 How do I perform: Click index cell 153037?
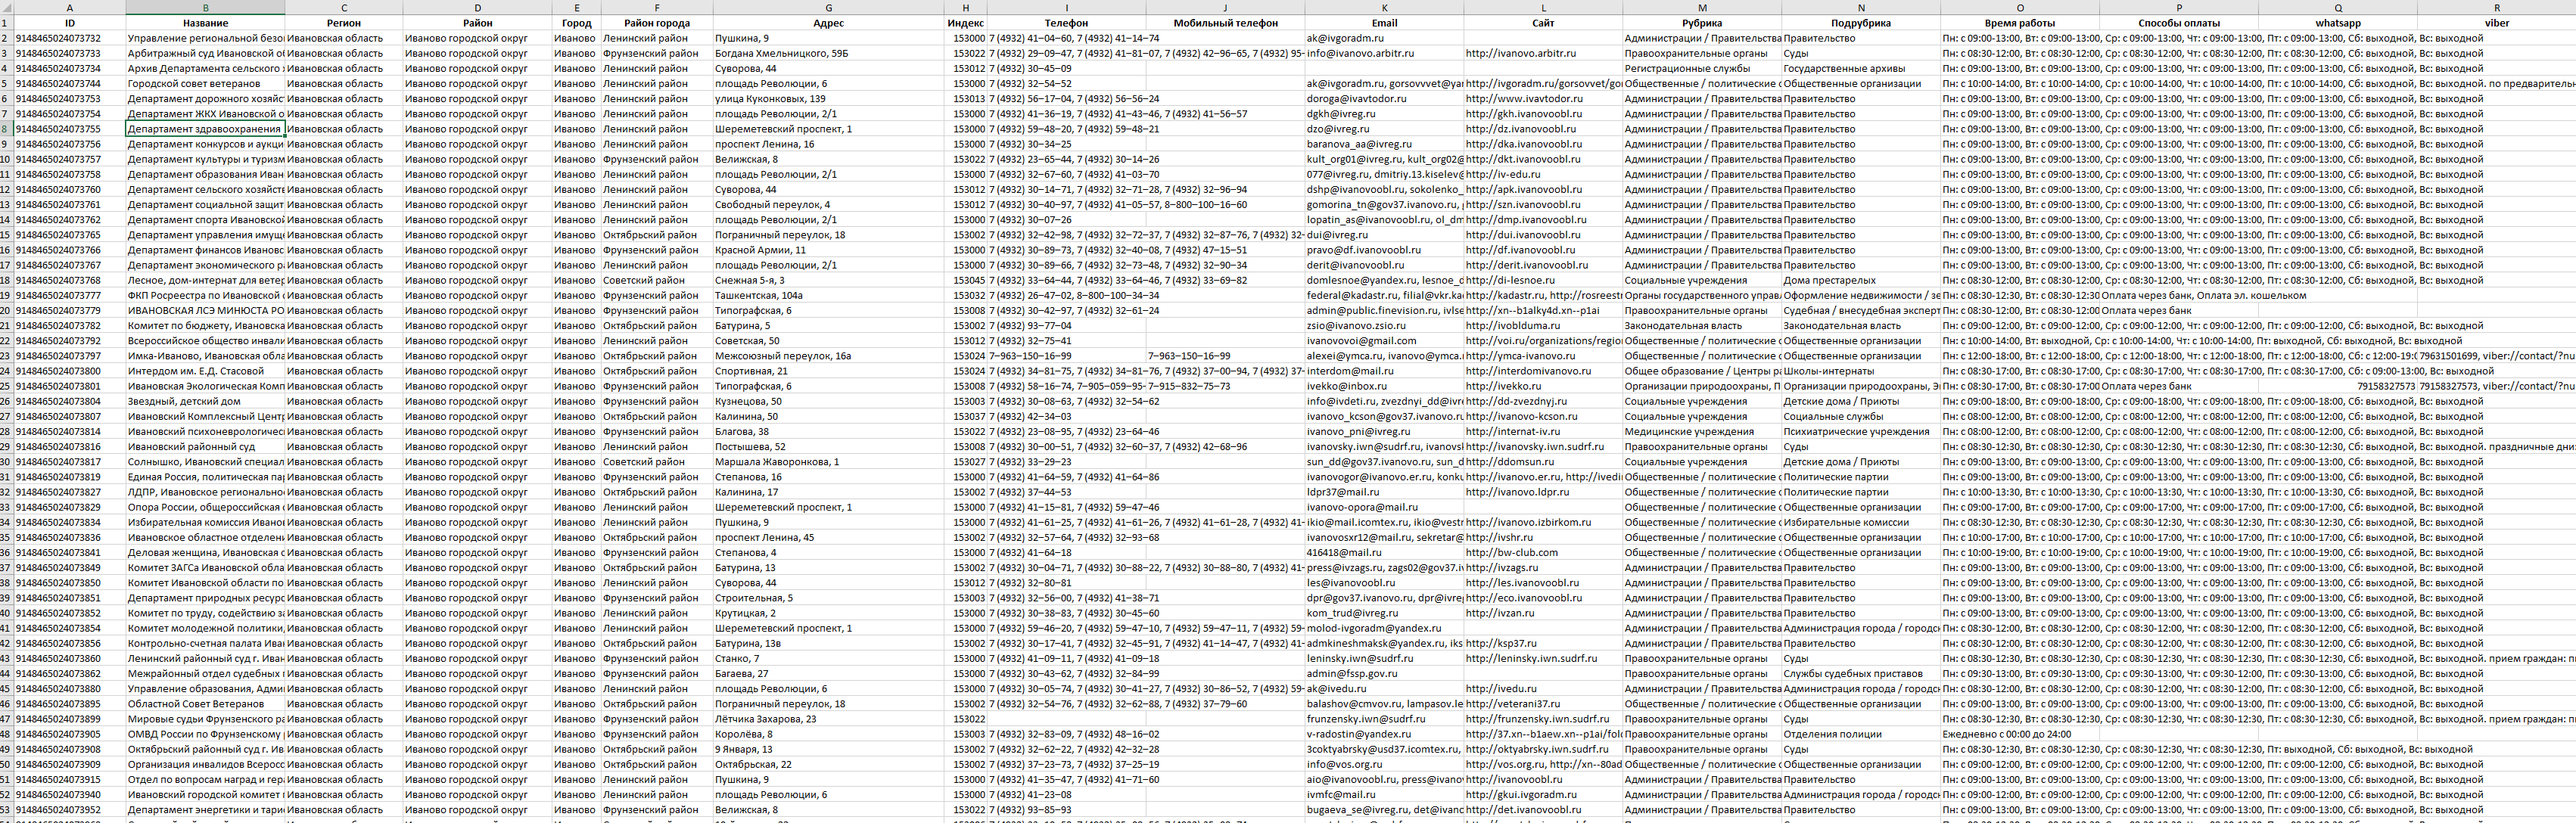coord(965,416)
